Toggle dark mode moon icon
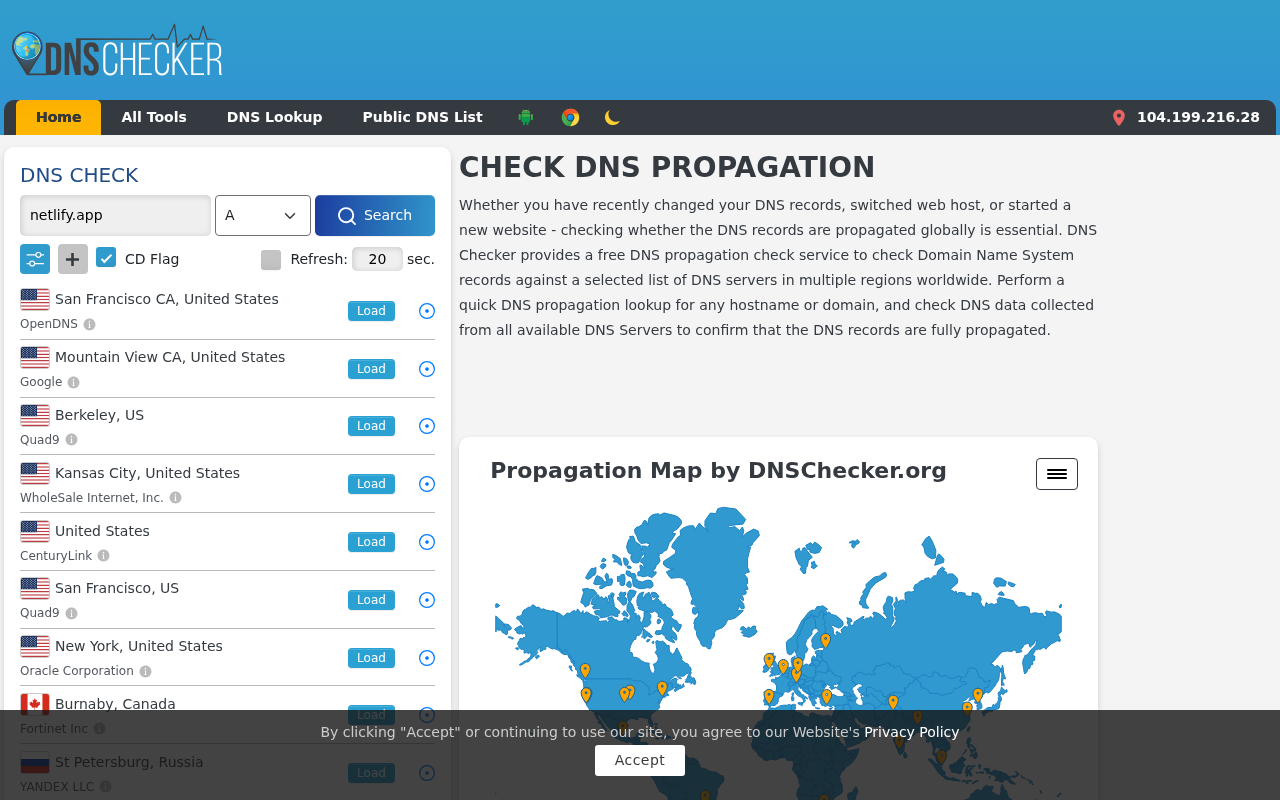 point(613,117)
